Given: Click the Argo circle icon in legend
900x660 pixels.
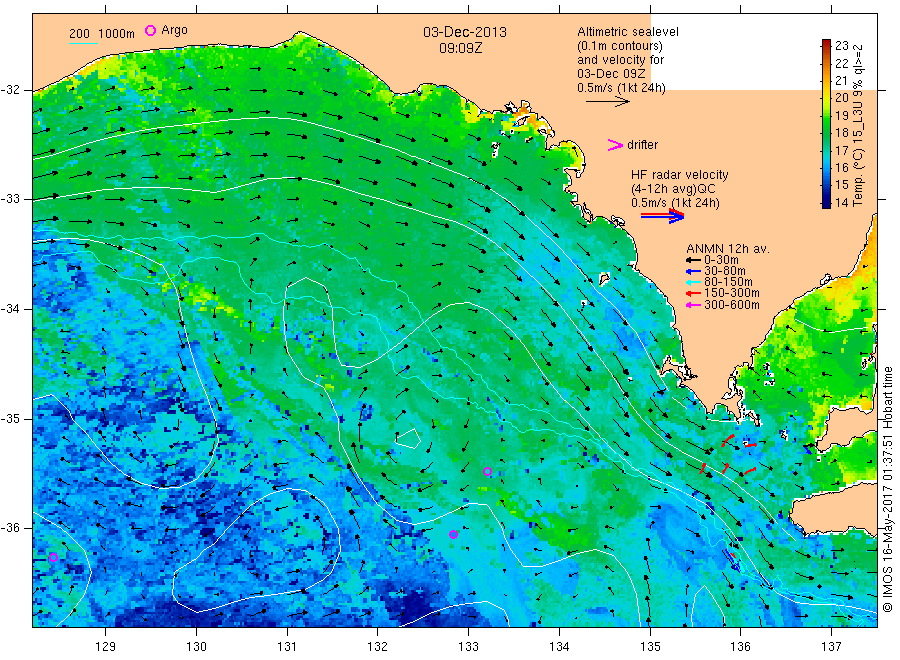Looking at the screenshot, I should click(x=150, y=30).
